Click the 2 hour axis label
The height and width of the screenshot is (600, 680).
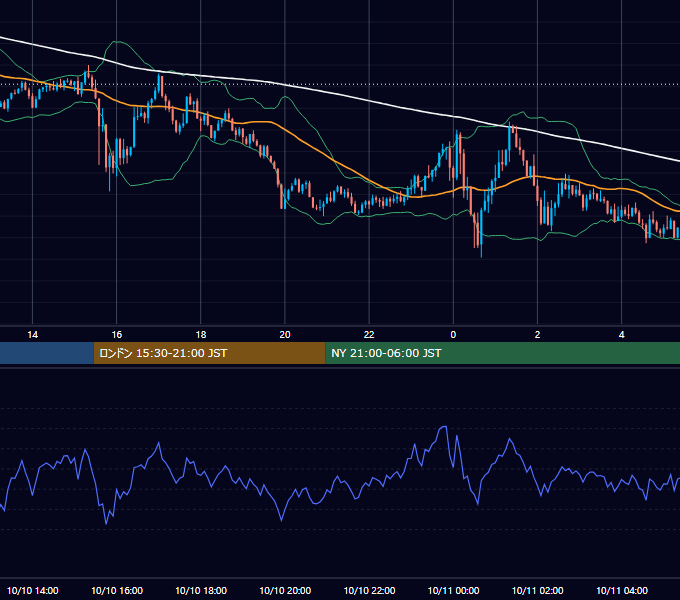537,335
